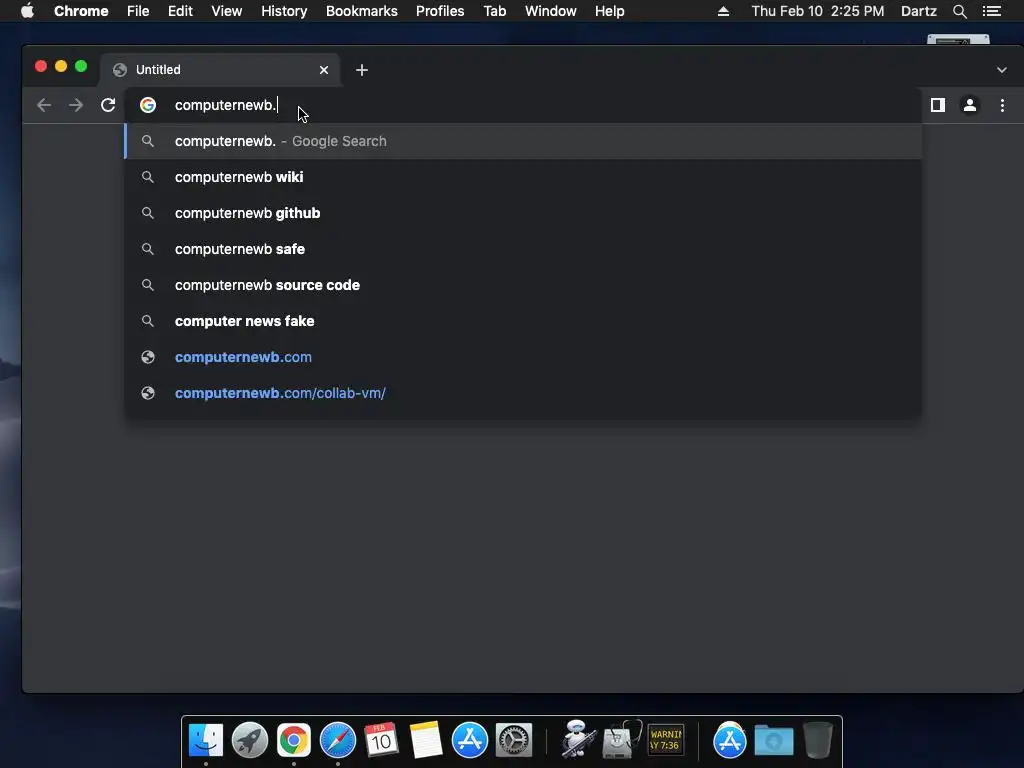Screen dimensions: 1024x768
Task: Click the date and time in menu bar
Action: click(818, 11)
